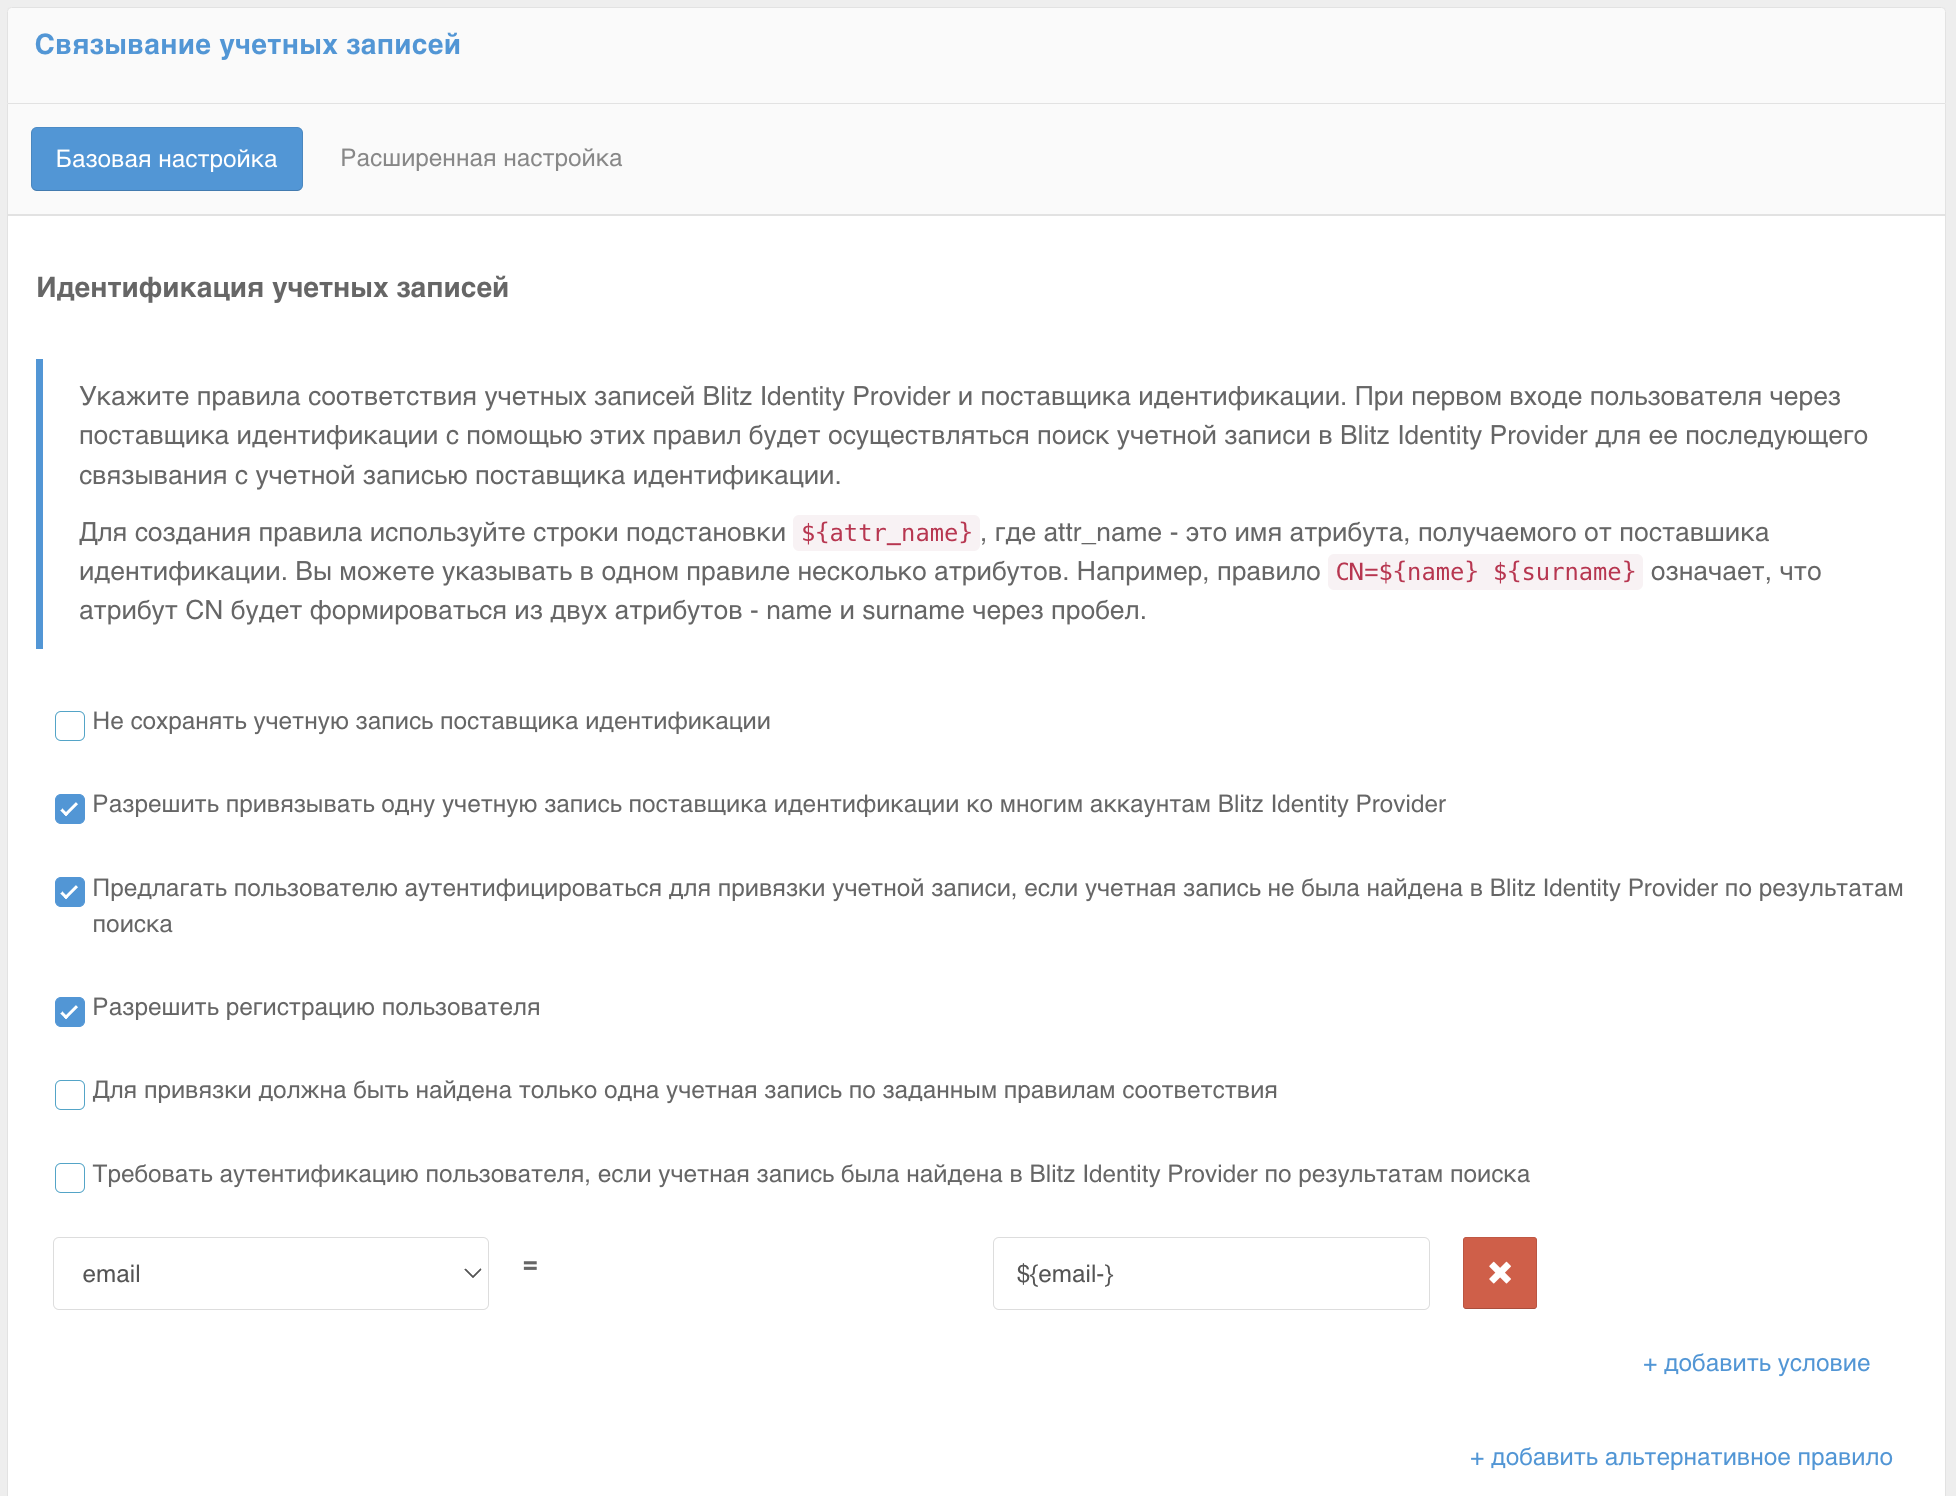
Task: Switch to Расширенная настройка tab
Action: point(481,158)
